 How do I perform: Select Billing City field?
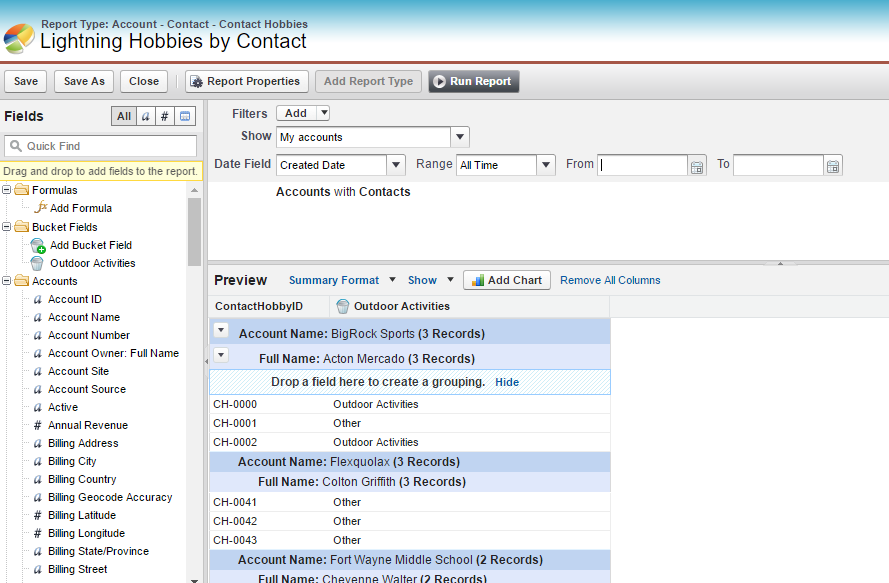pyautogui.click(x=72, y=462)
